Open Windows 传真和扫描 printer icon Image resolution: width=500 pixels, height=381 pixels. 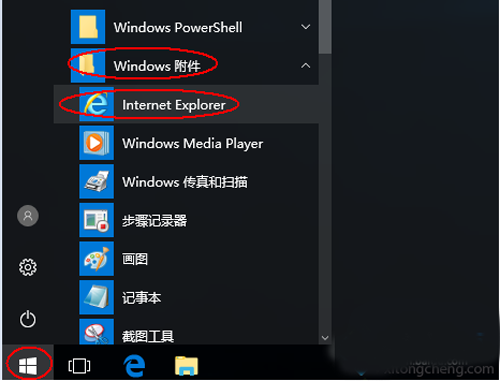[x=96, y=182]
